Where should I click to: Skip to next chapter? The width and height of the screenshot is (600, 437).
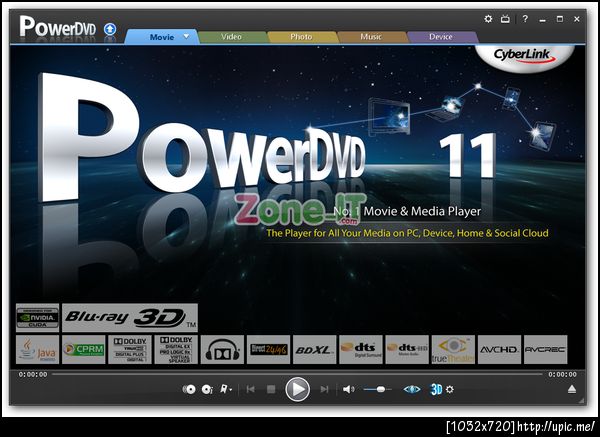(x=324, y=390)
